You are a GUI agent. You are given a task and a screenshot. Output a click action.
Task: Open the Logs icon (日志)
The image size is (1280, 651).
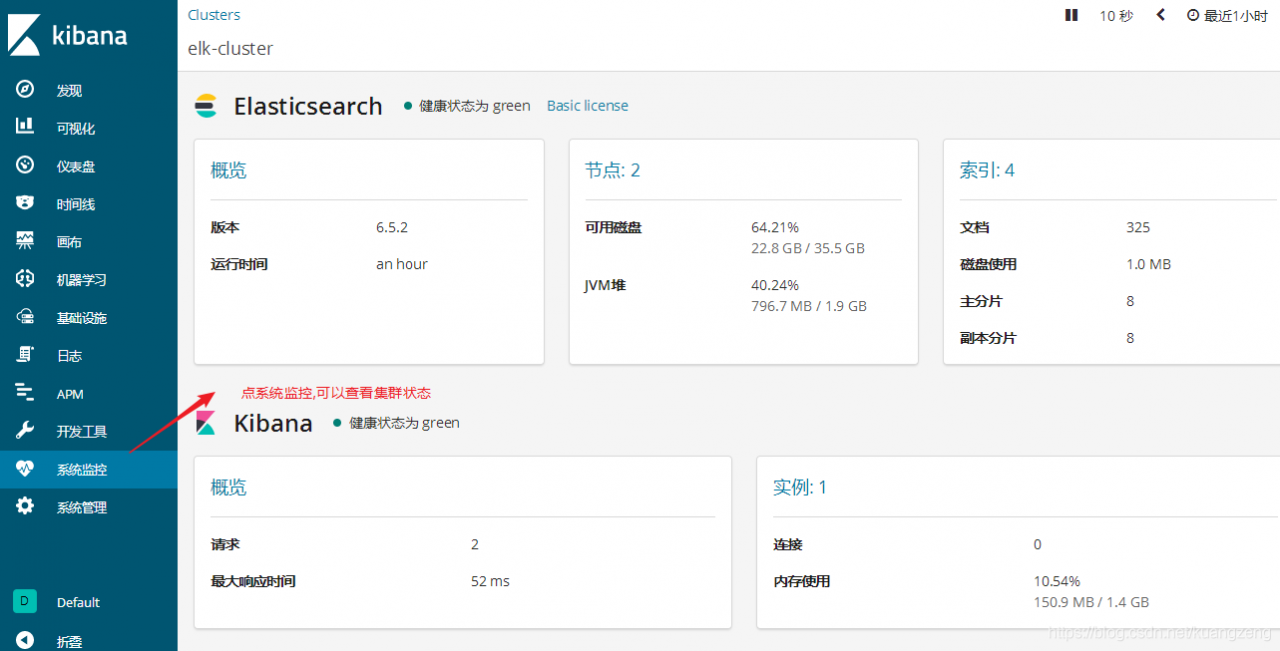(x=25, y=355)
